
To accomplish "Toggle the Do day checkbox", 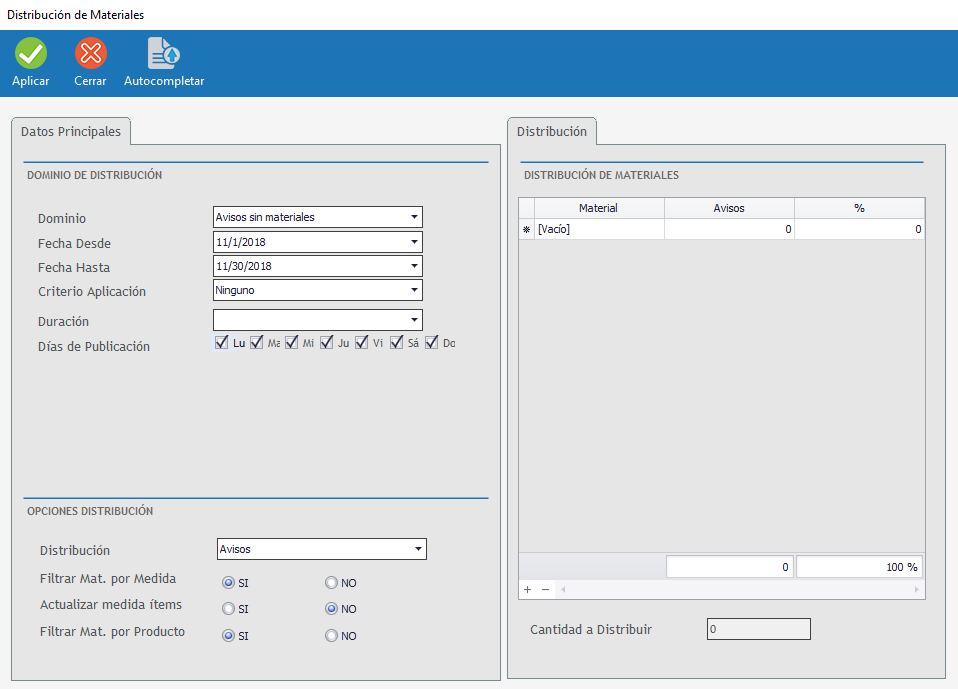I will (x=432, y=343).
